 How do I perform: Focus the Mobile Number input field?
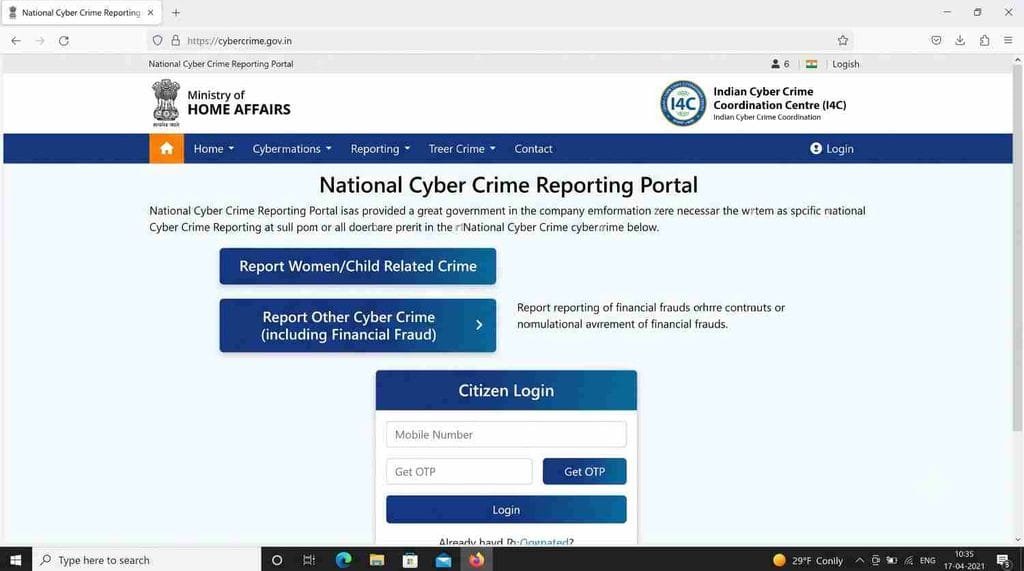[506, 434]
